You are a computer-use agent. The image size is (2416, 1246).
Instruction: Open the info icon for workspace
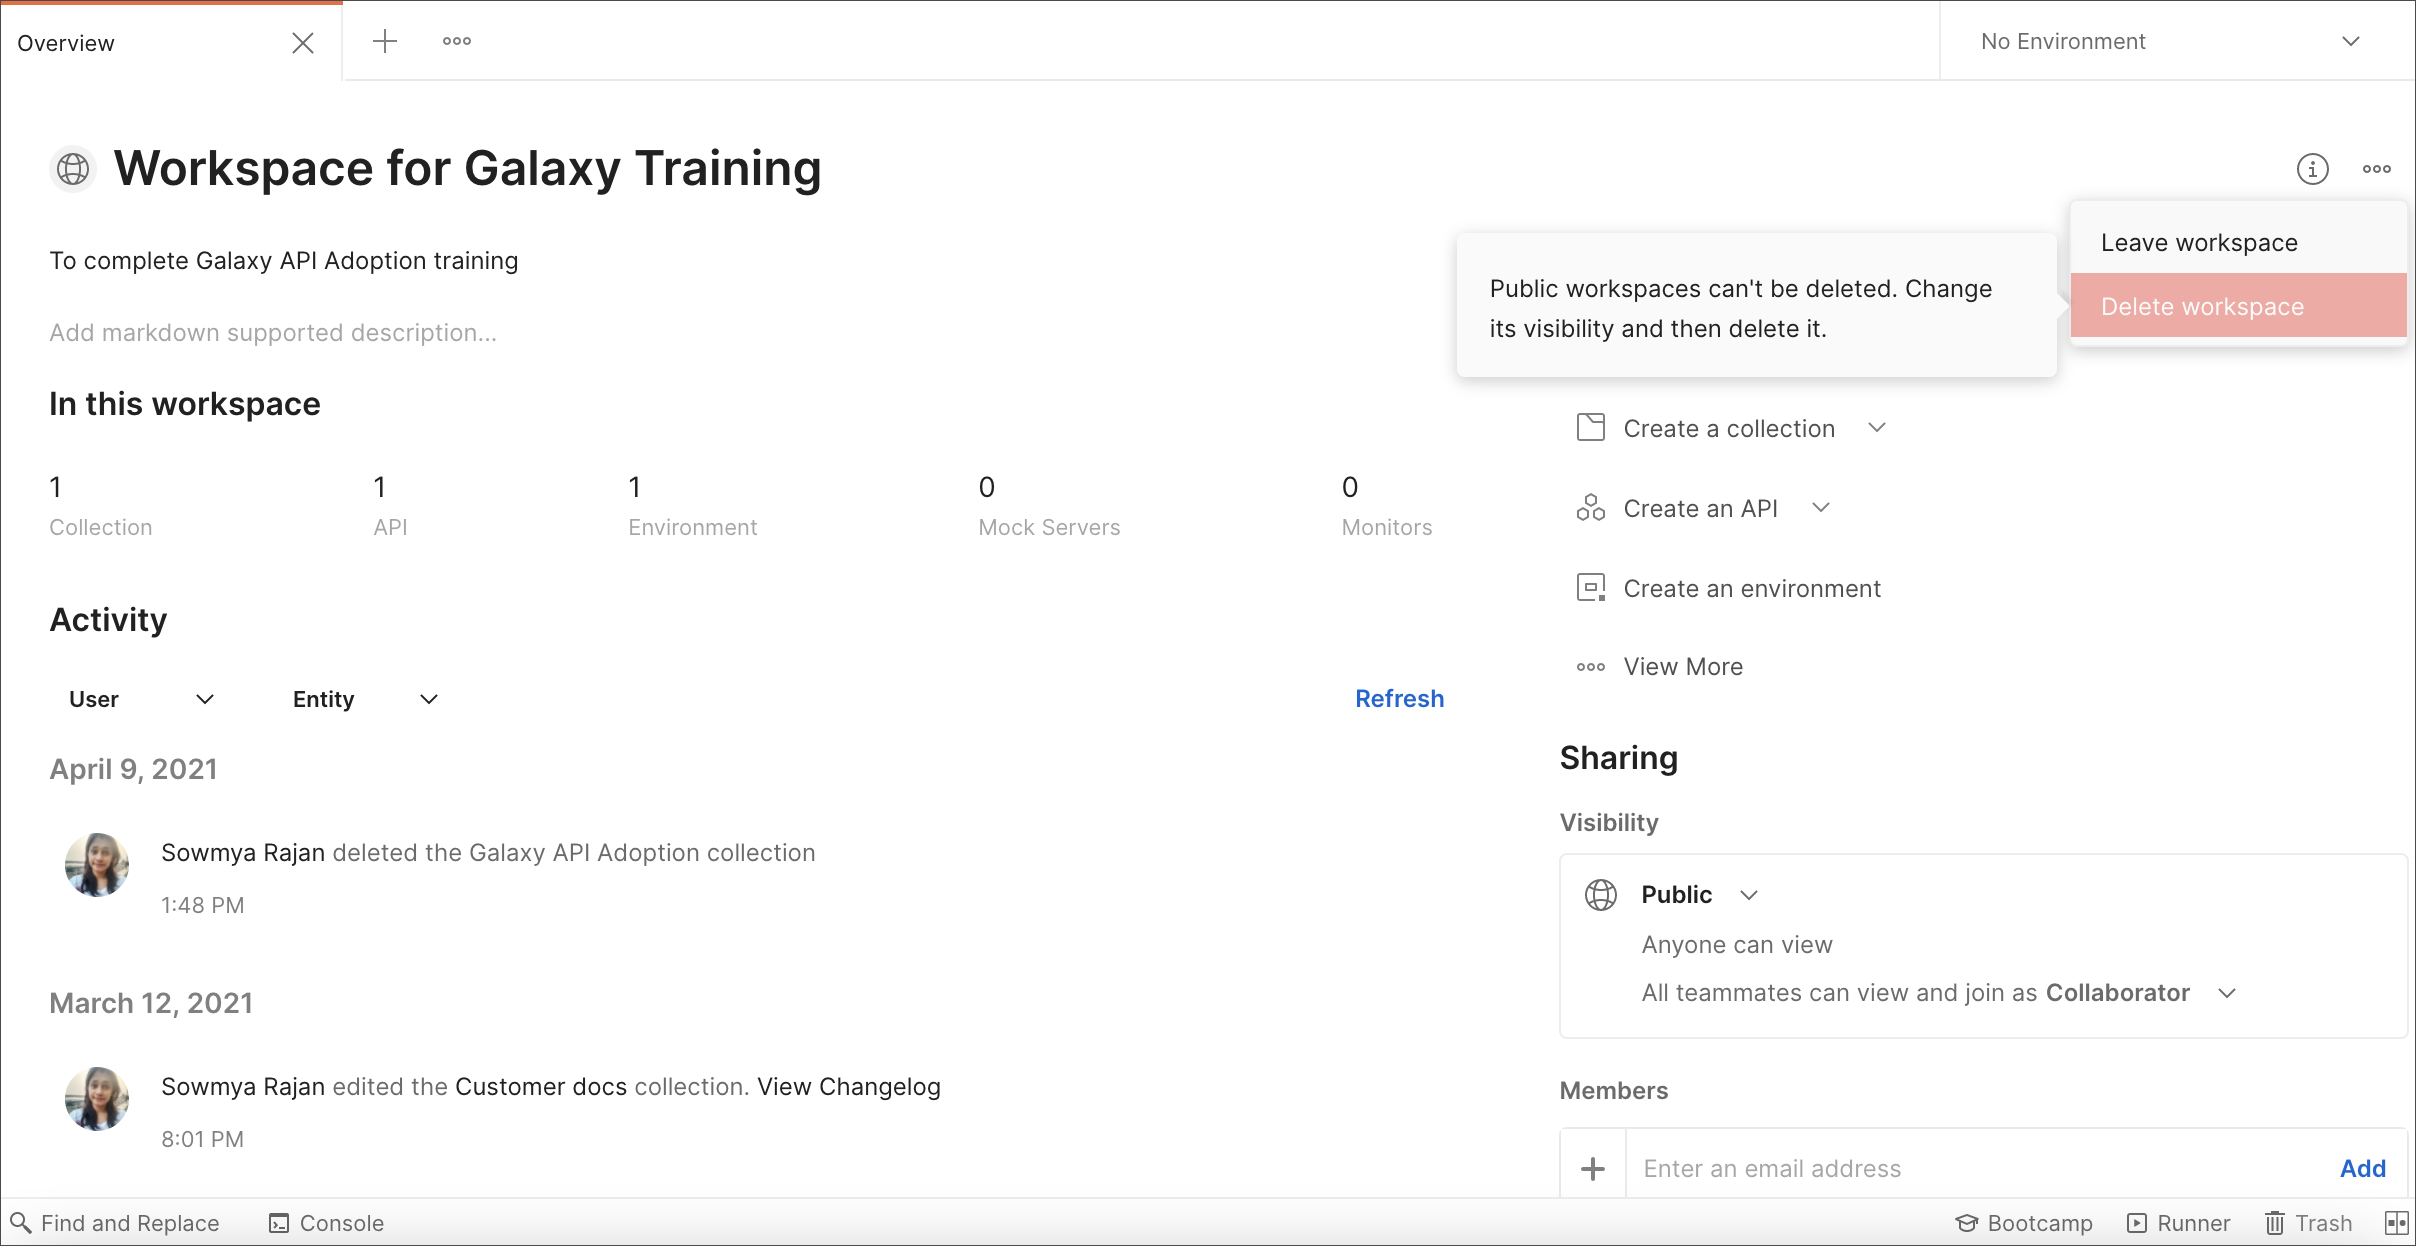[2314, 168]
